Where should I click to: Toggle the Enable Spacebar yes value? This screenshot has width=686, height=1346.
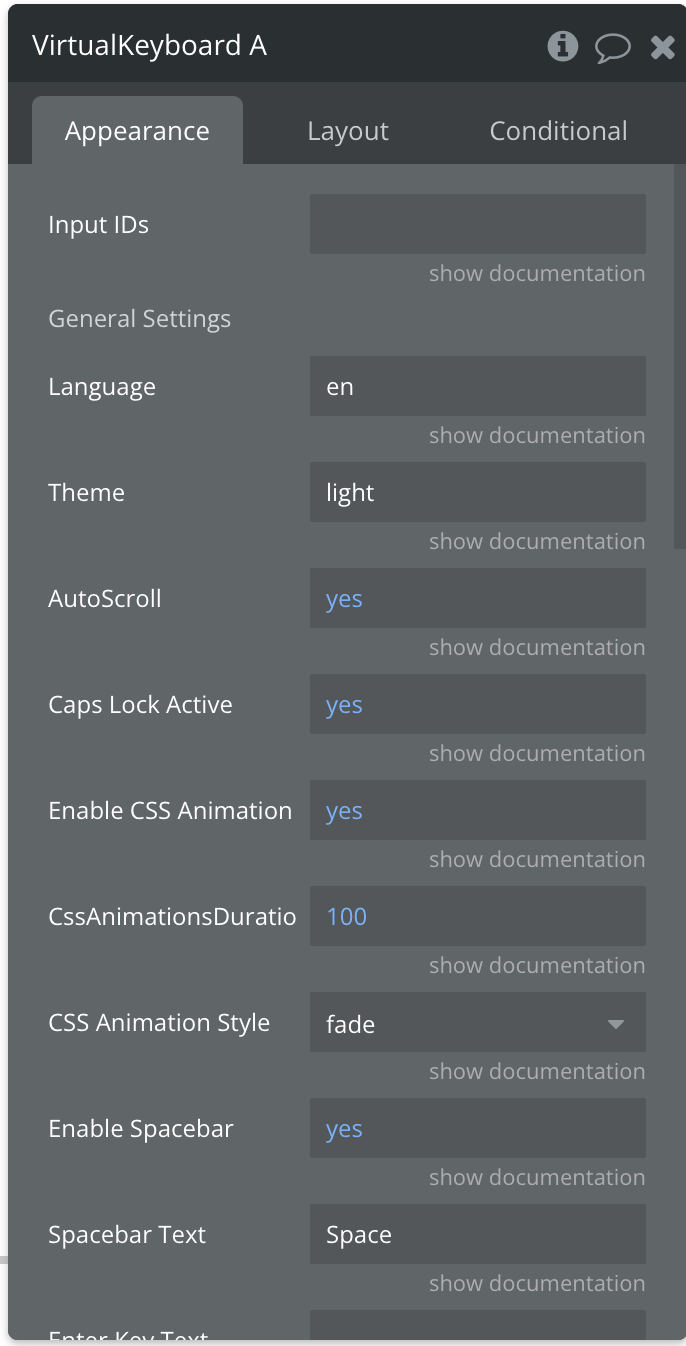click(x=344, y=1129)
